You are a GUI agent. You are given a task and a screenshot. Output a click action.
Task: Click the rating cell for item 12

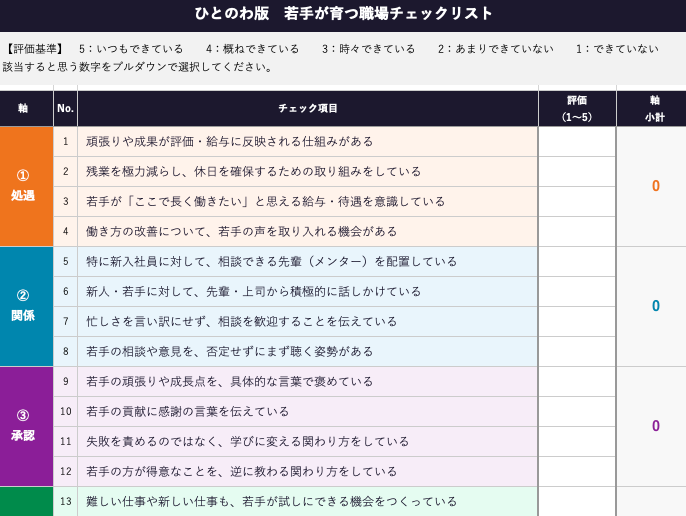[x=577, y=471]
